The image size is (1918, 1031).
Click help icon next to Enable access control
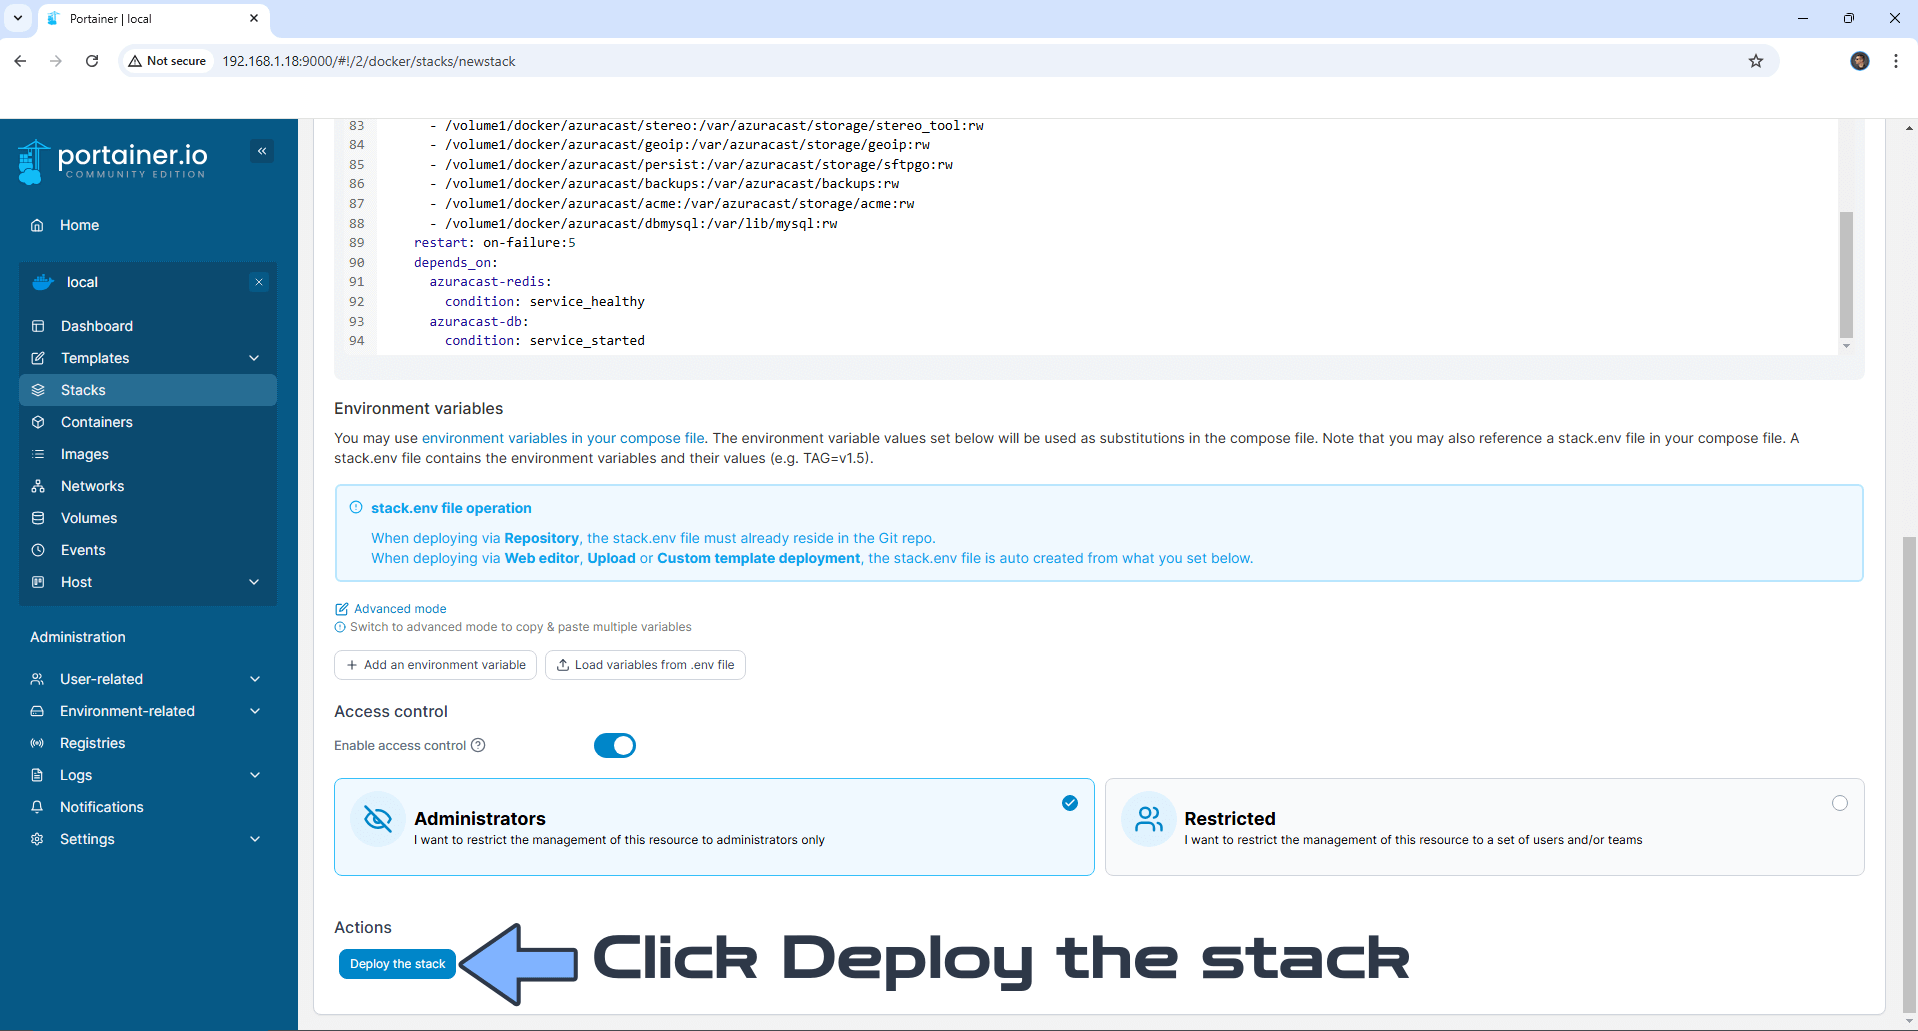478,745
